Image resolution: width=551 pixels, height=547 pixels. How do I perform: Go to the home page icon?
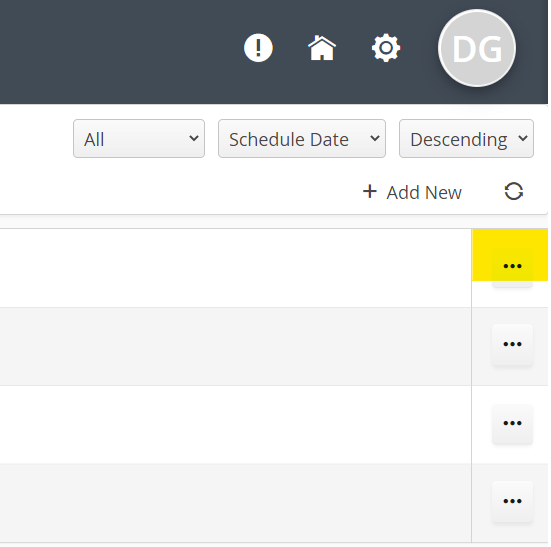[x=322, y=48]
